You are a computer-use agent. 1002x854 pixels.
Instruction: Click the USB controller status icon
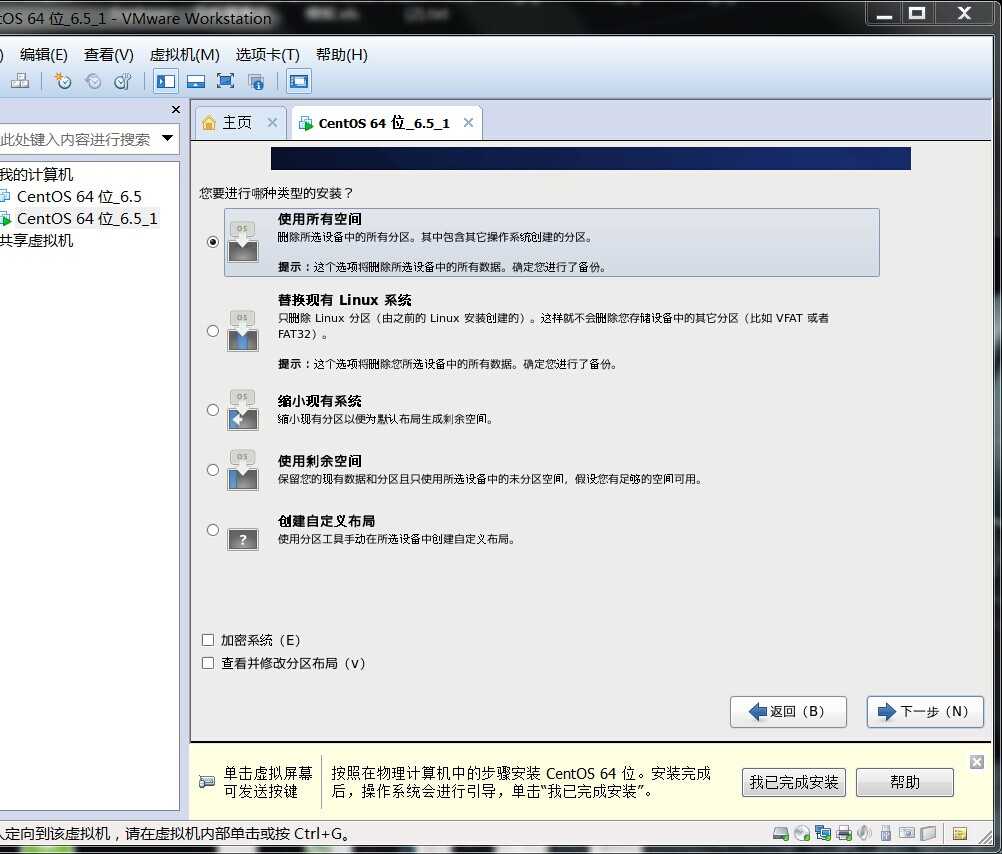click(885, 833)
